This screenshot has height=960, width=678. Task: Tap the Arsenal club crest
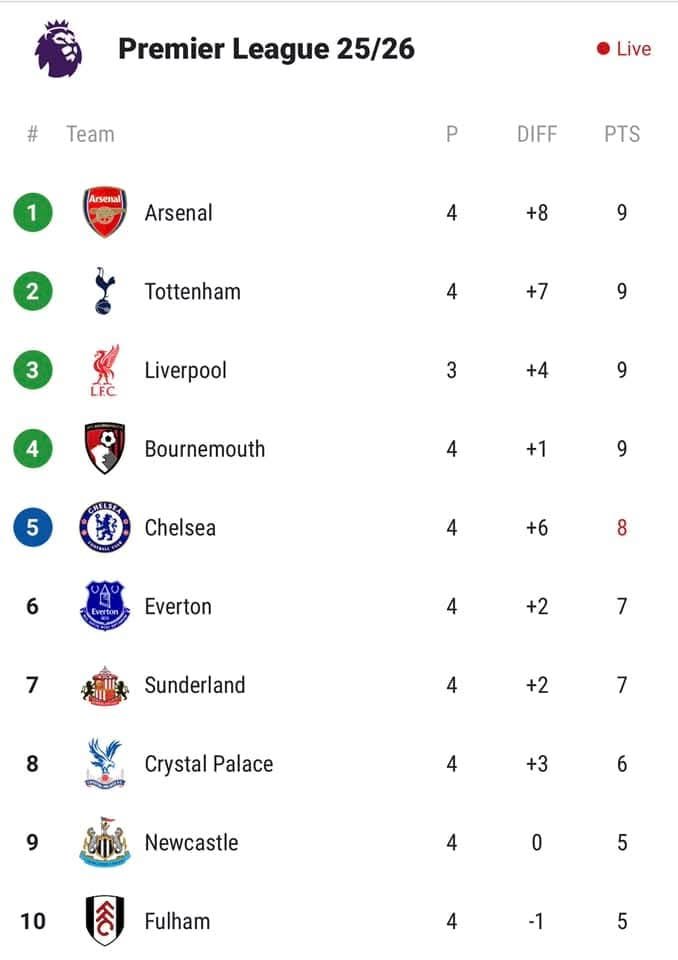[104, 212]
